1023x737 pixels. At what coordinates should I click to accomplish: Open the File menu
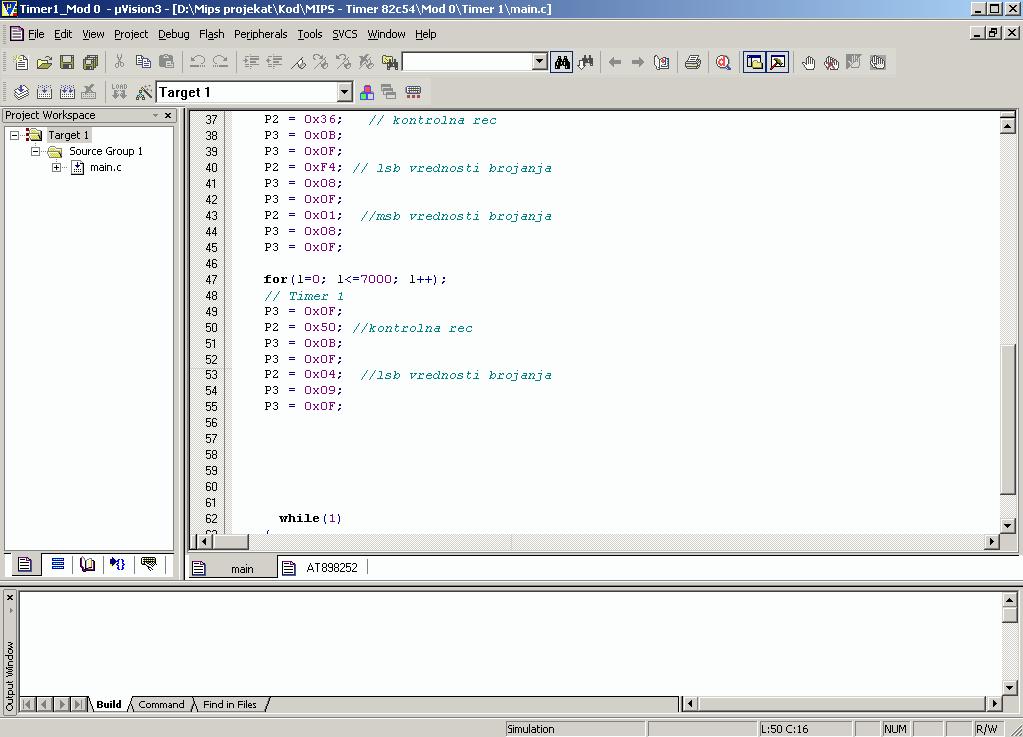pos(36,34)
